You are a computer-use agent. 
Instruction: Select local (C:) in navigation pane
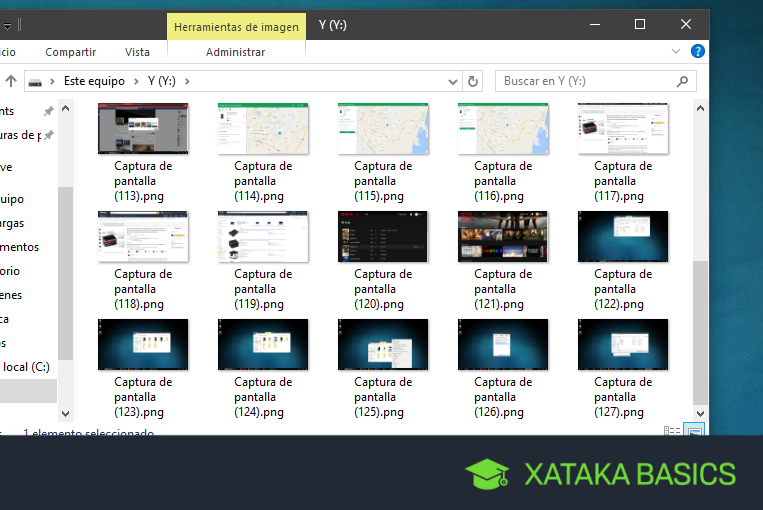coord(26,367)
